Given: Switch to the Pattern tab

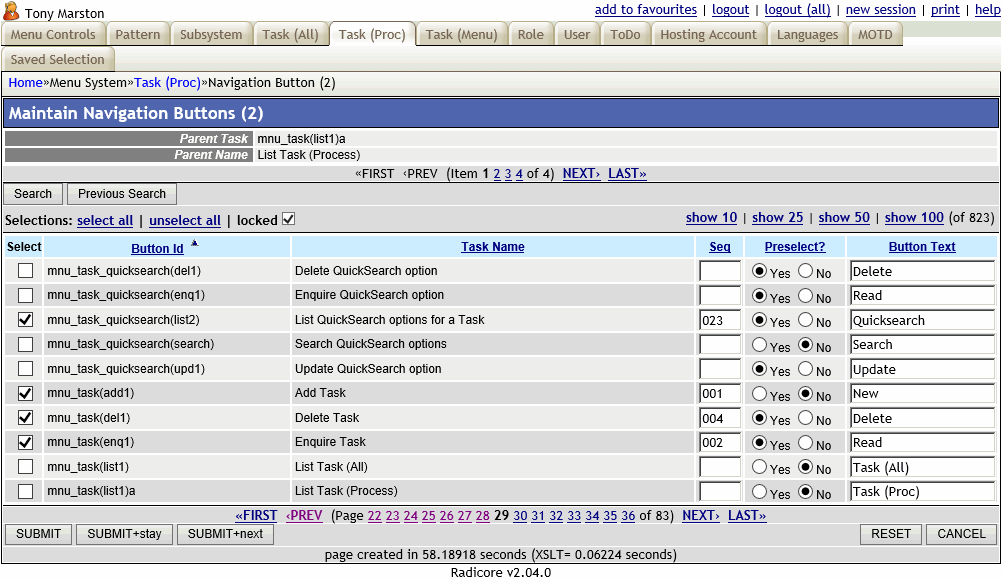Looking at the screenshot, I should [138, 33].
